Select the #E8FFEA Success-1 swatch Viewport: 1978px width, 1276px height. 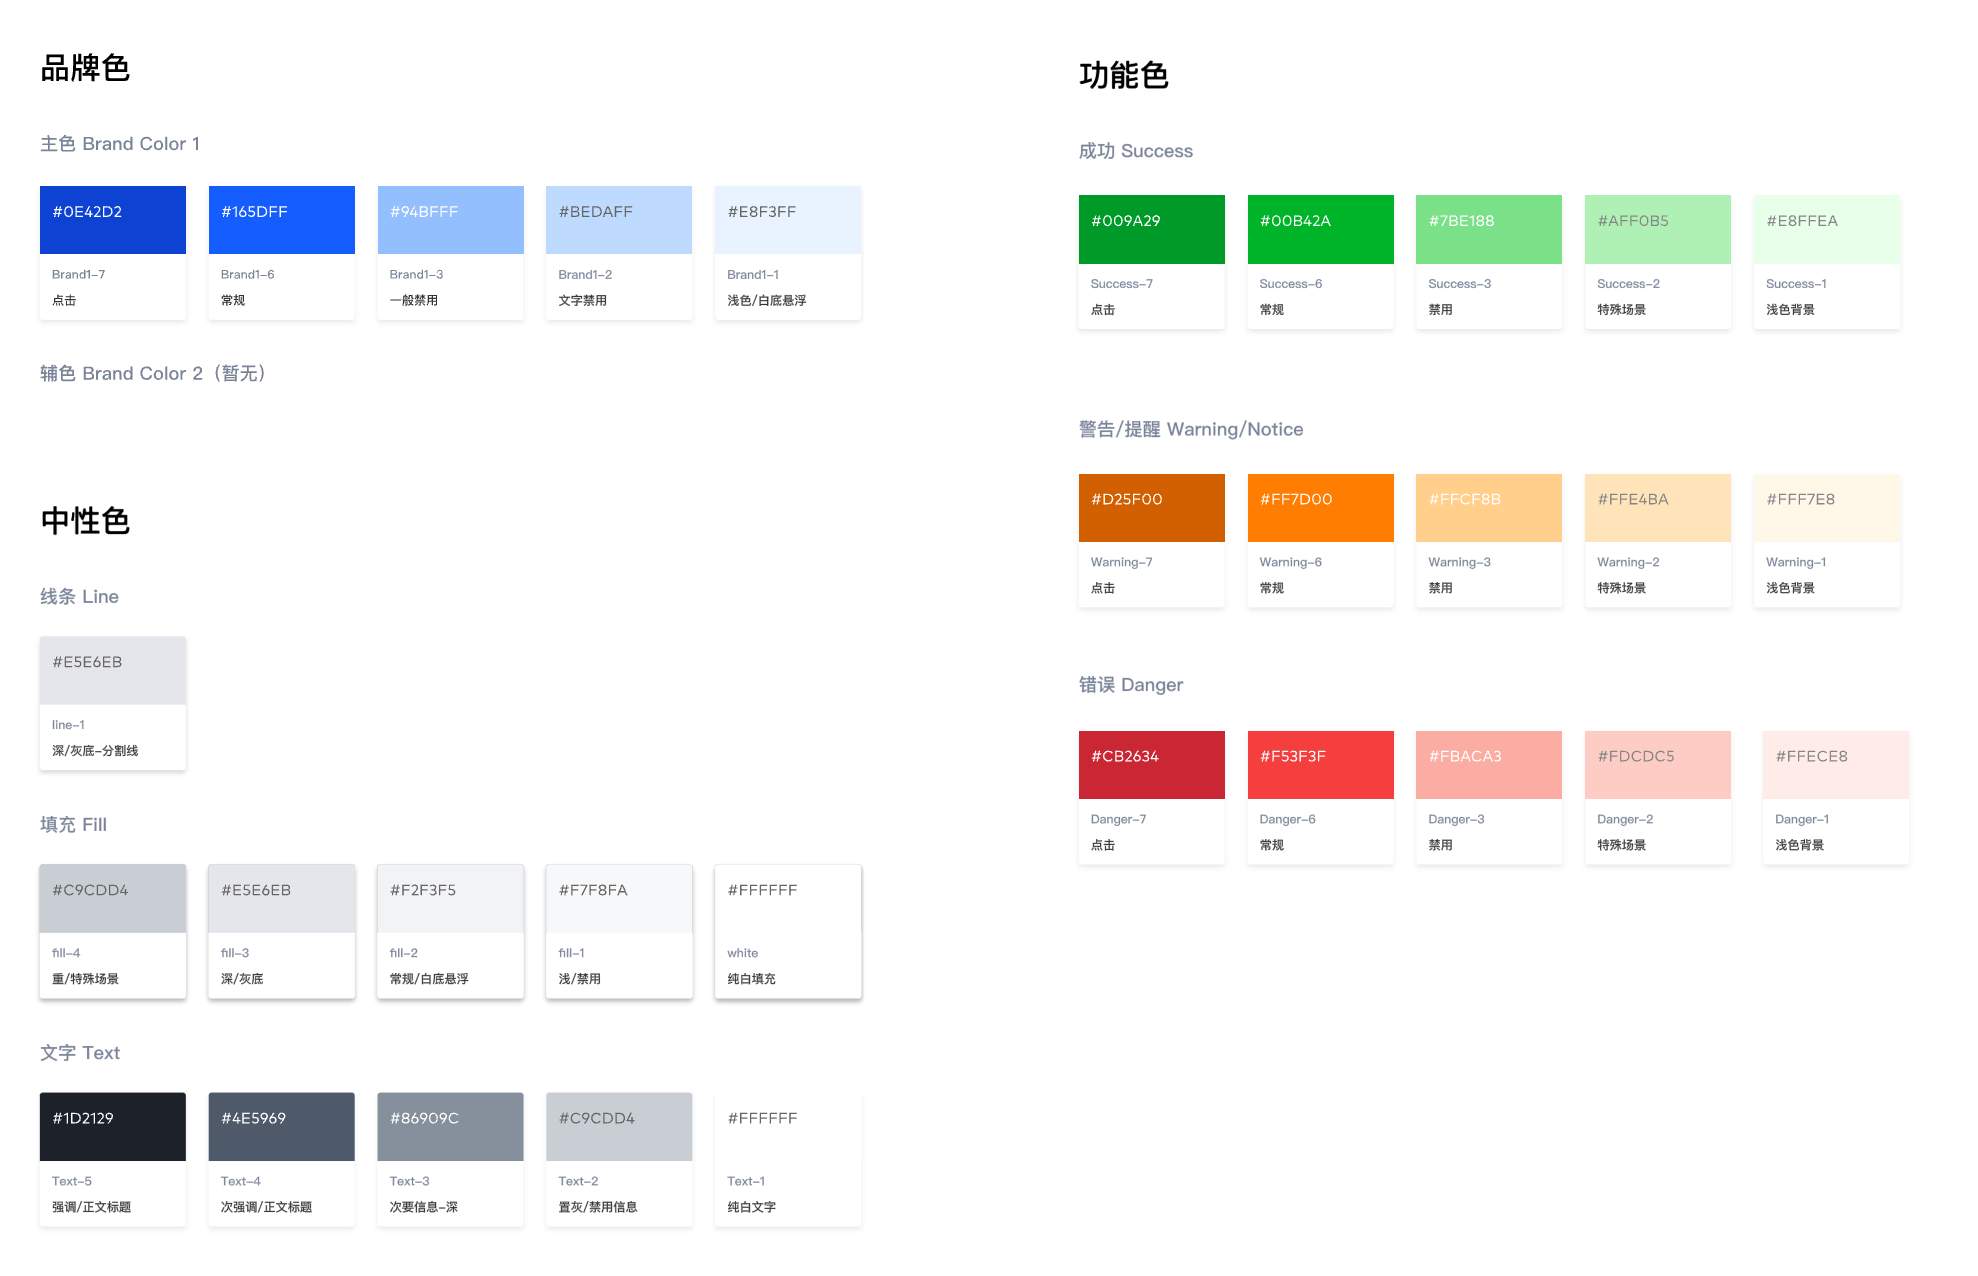click(1827, 230)
